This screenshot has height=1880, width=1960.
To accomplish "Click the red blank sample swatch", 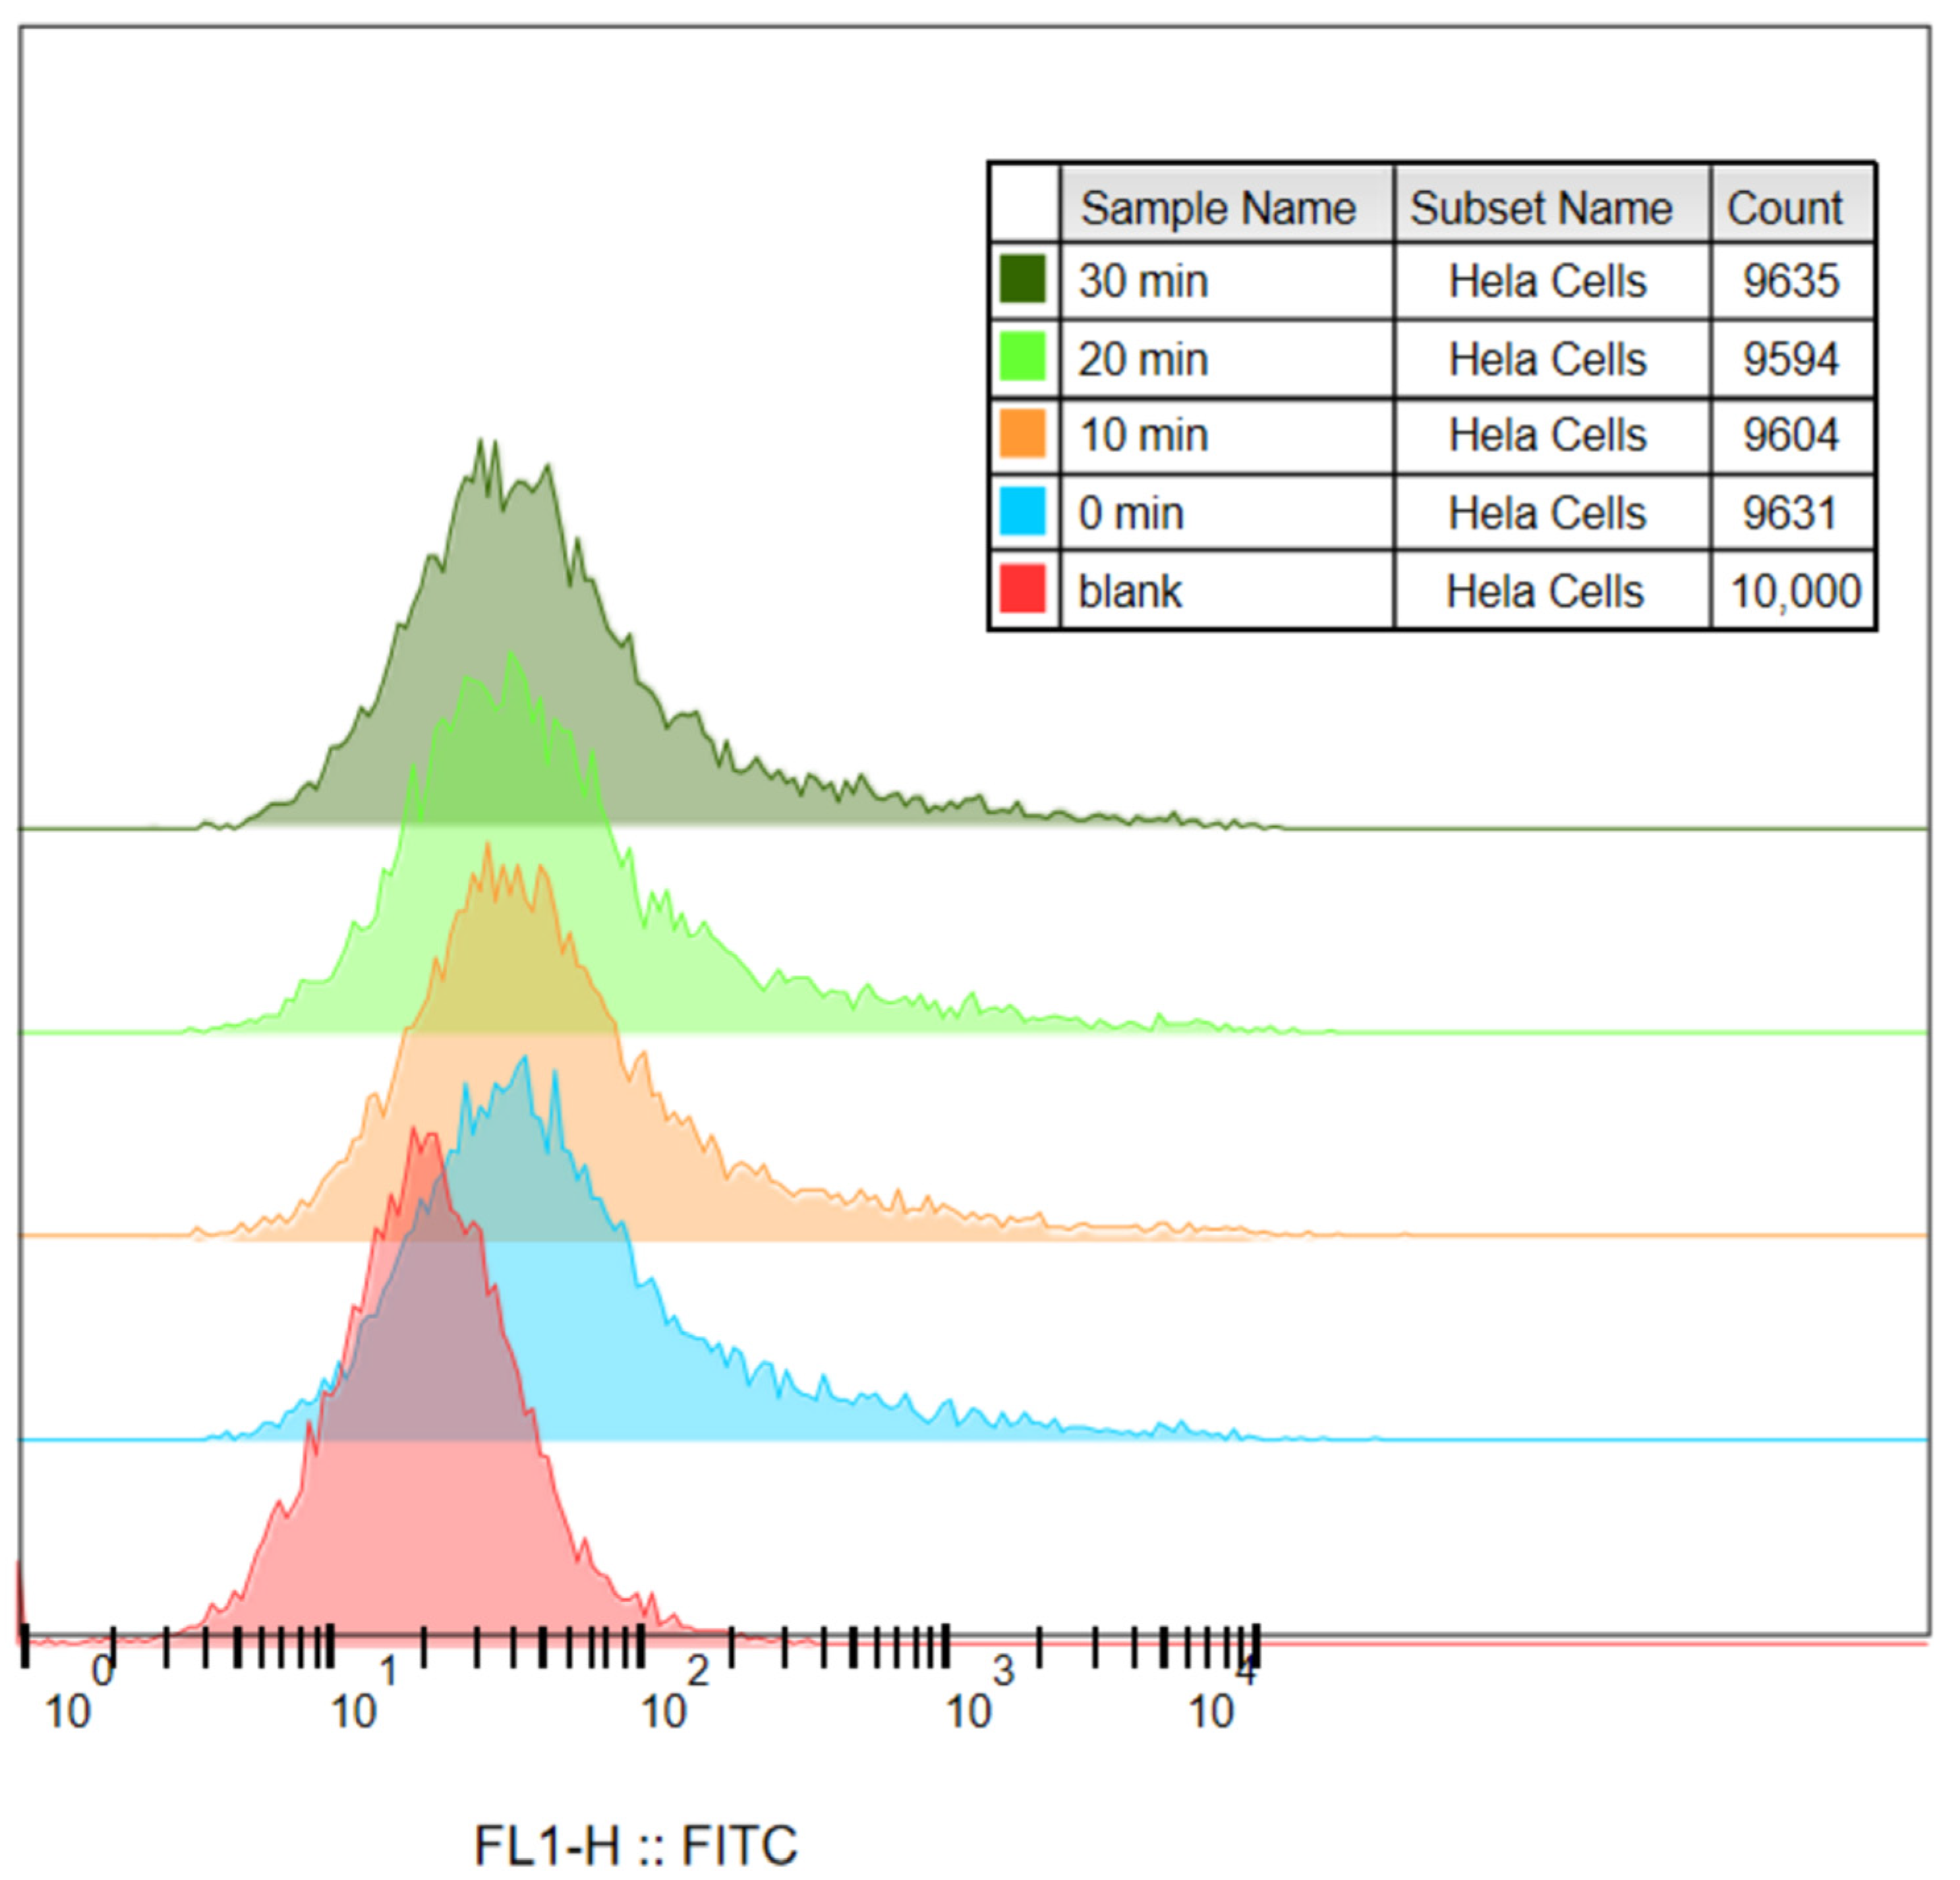I will click(1022, 589).
